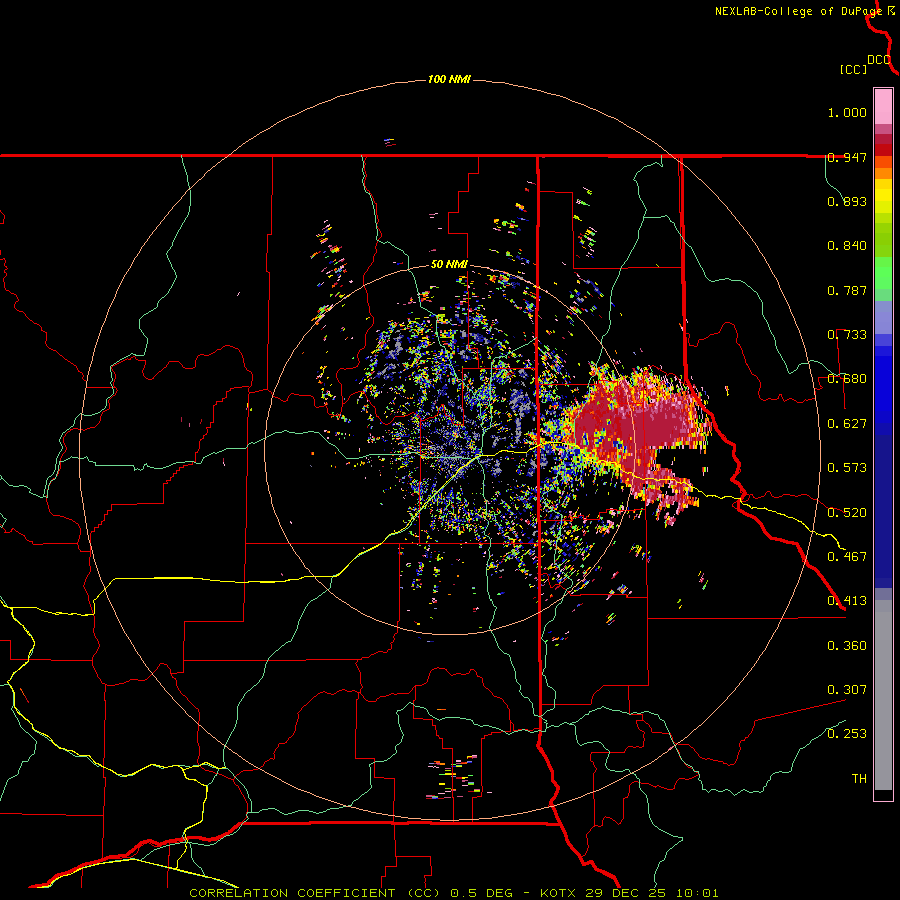Click the 0.307 legend value
The width and height of the screenshot is (900, 900).
(847, 690)
